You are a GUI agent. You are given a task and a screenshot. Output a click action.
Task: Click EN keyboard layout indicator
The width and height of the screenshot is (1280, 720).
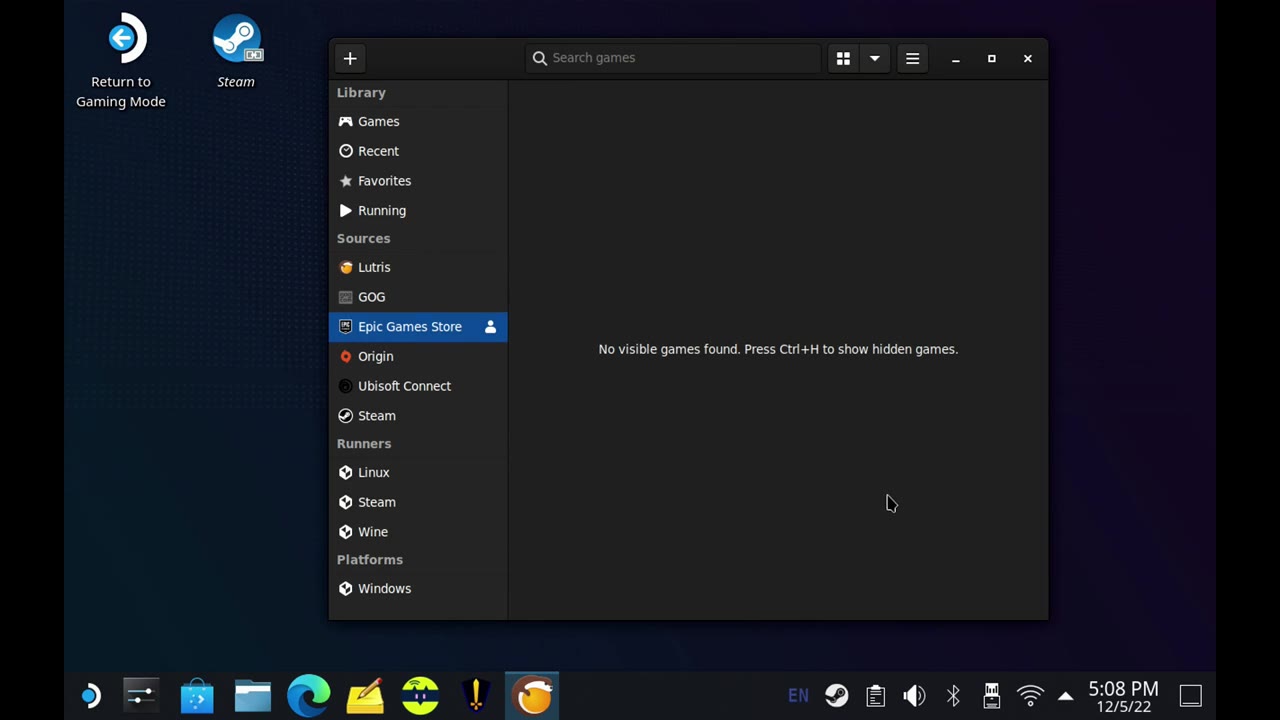(798, 695)
